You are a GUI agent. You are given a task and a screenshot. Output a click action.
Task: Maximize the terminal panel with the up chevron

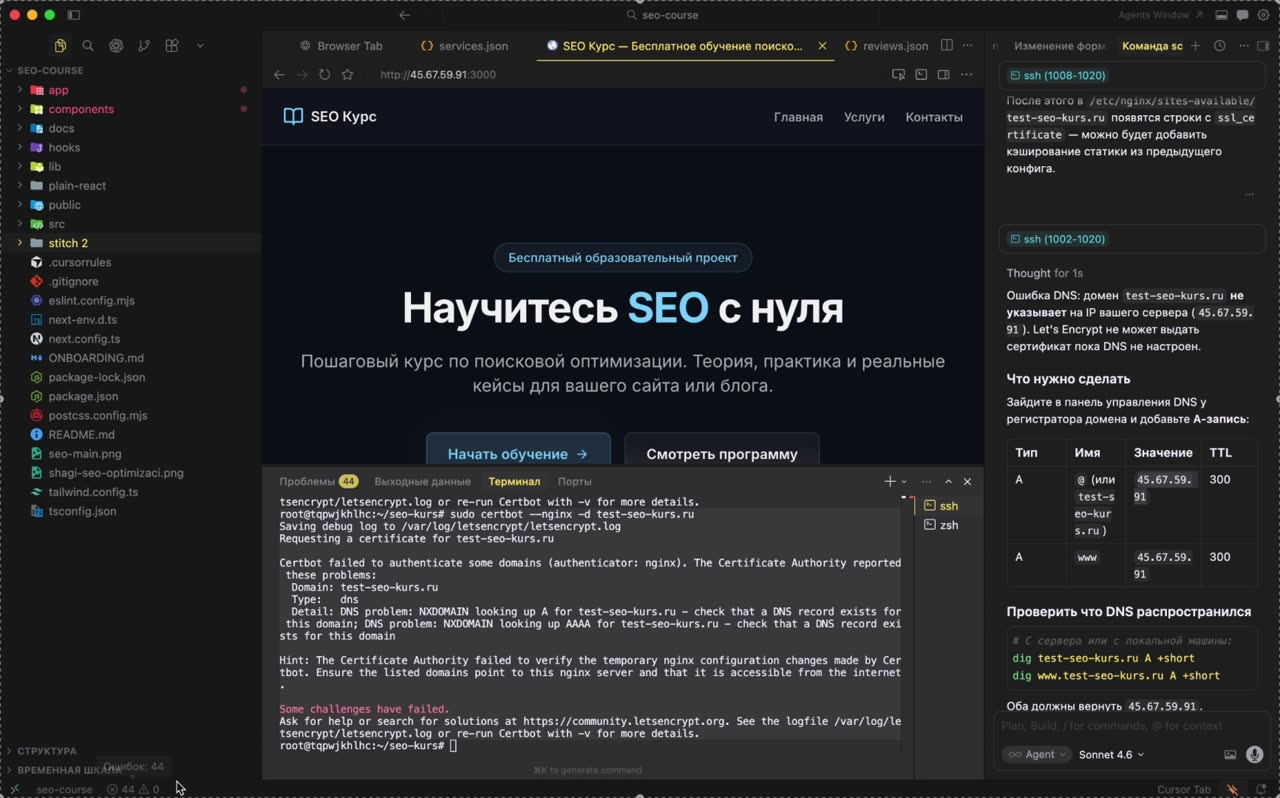coord(948,481)
